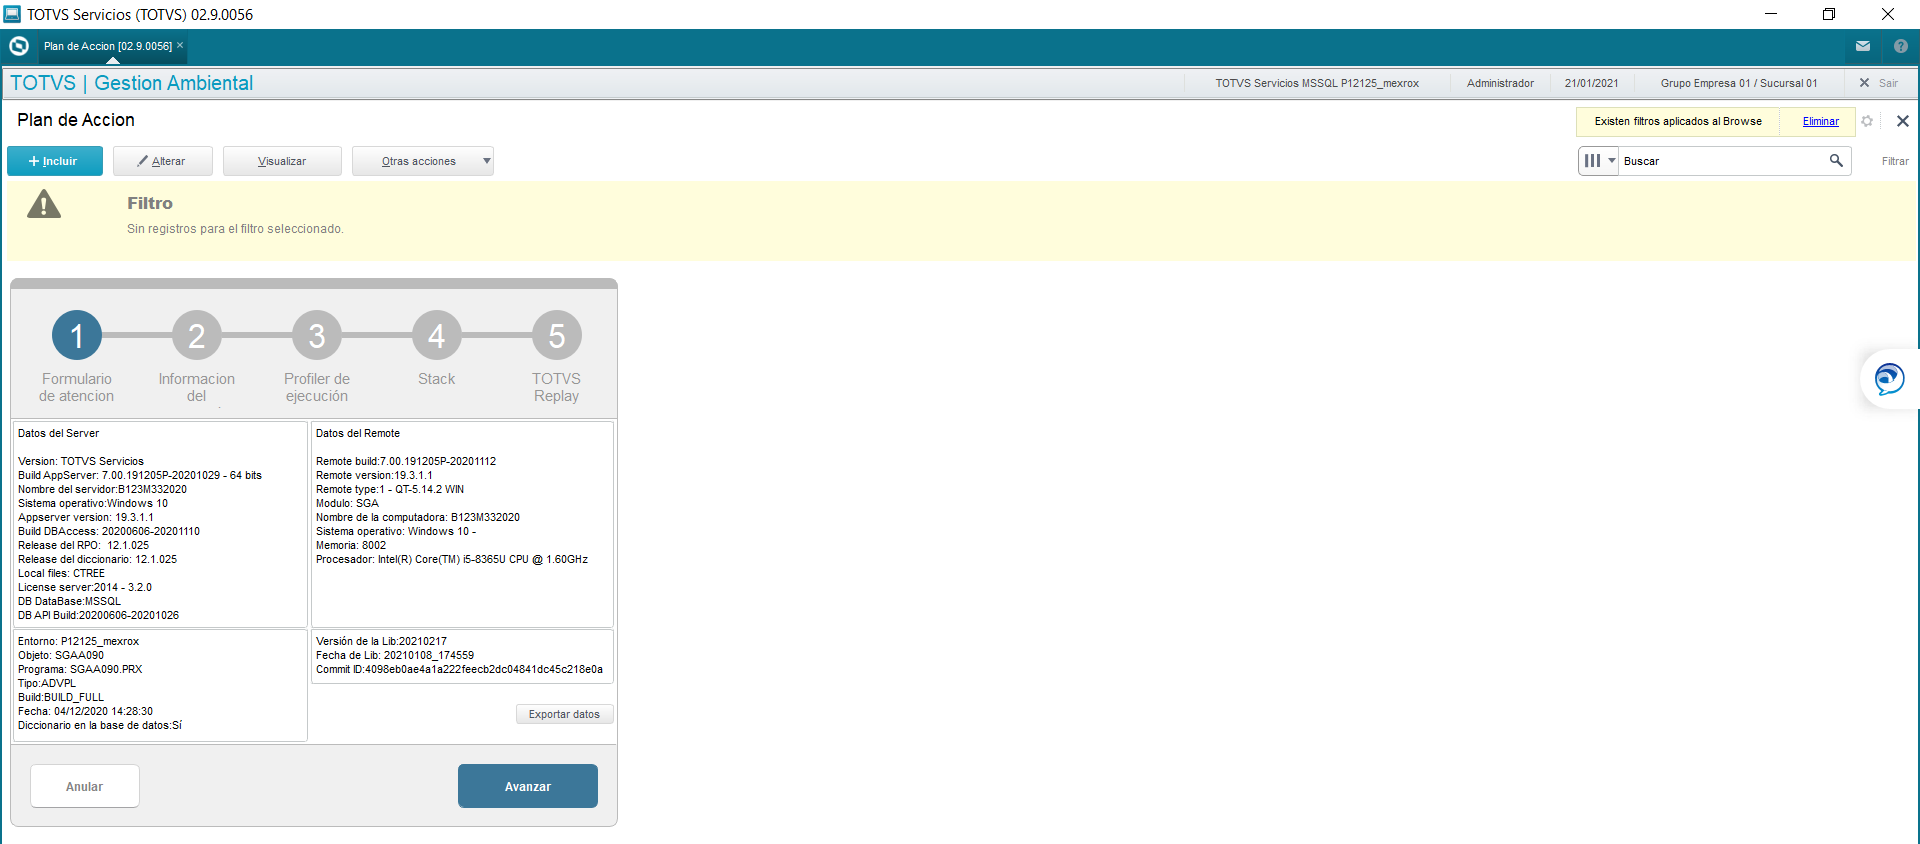Click the Exportar datos button
Viewport: 1920px width, 844px height.
(x=564, y=714)
